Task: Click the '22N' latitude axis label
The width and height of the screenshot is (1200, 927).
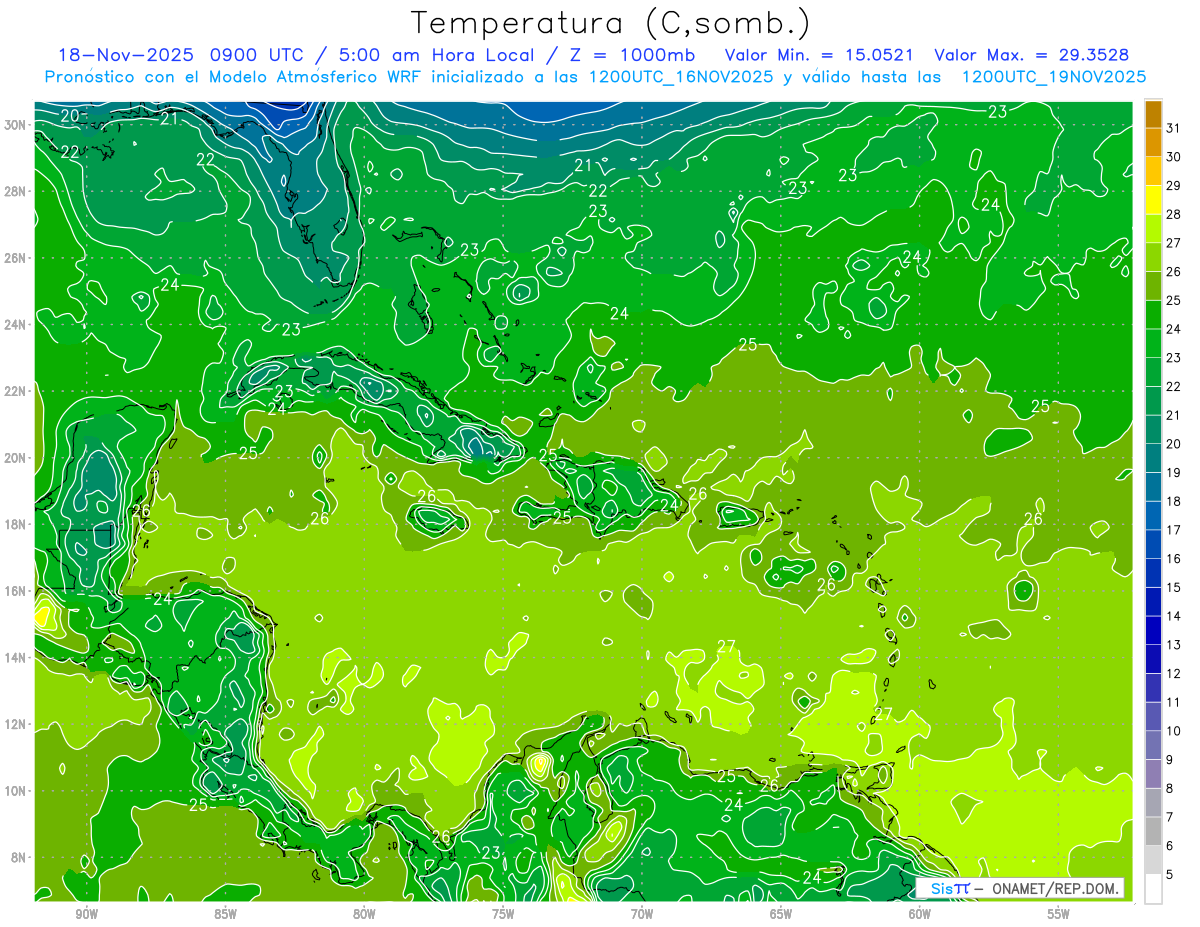Action: 15,391
